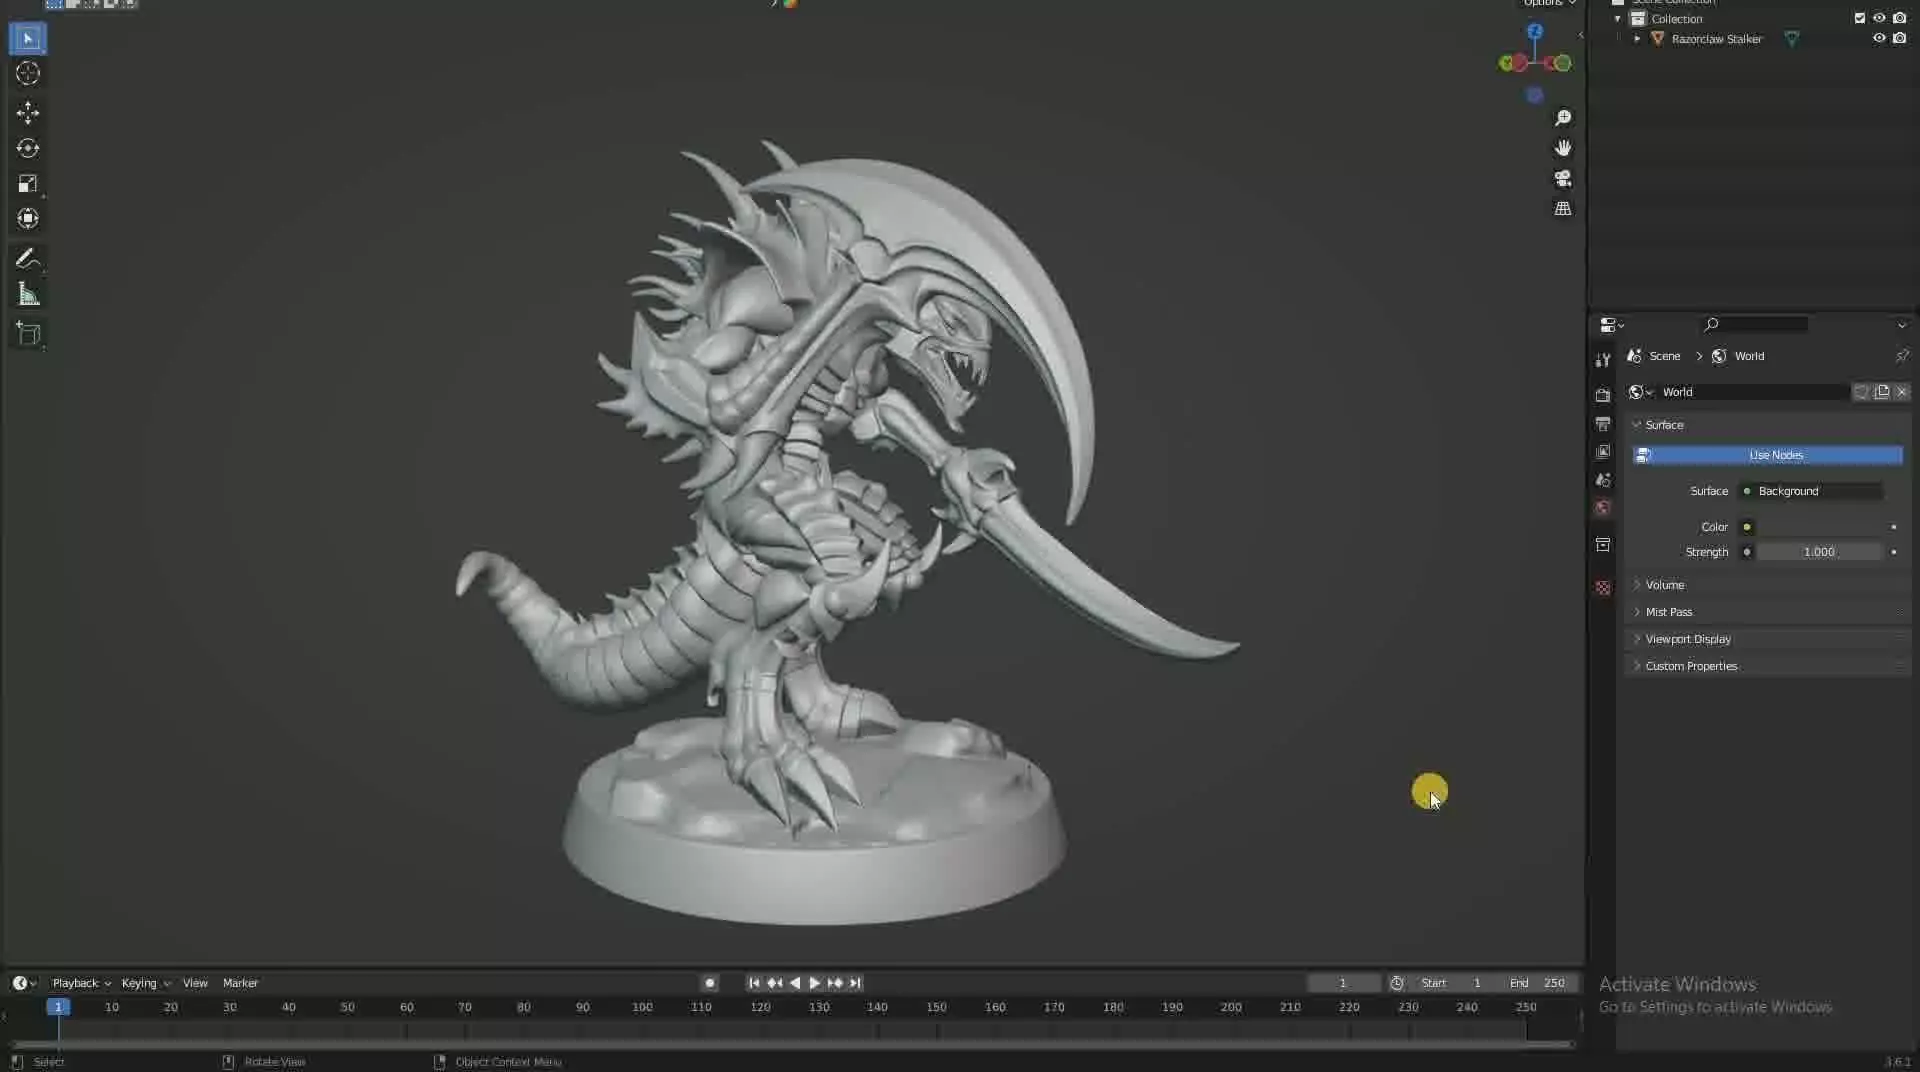This screenshot has width=1920, height=1072.
Task: Open the Scene properties tab
Action: pyautogui.click(x=1603, y=480)
